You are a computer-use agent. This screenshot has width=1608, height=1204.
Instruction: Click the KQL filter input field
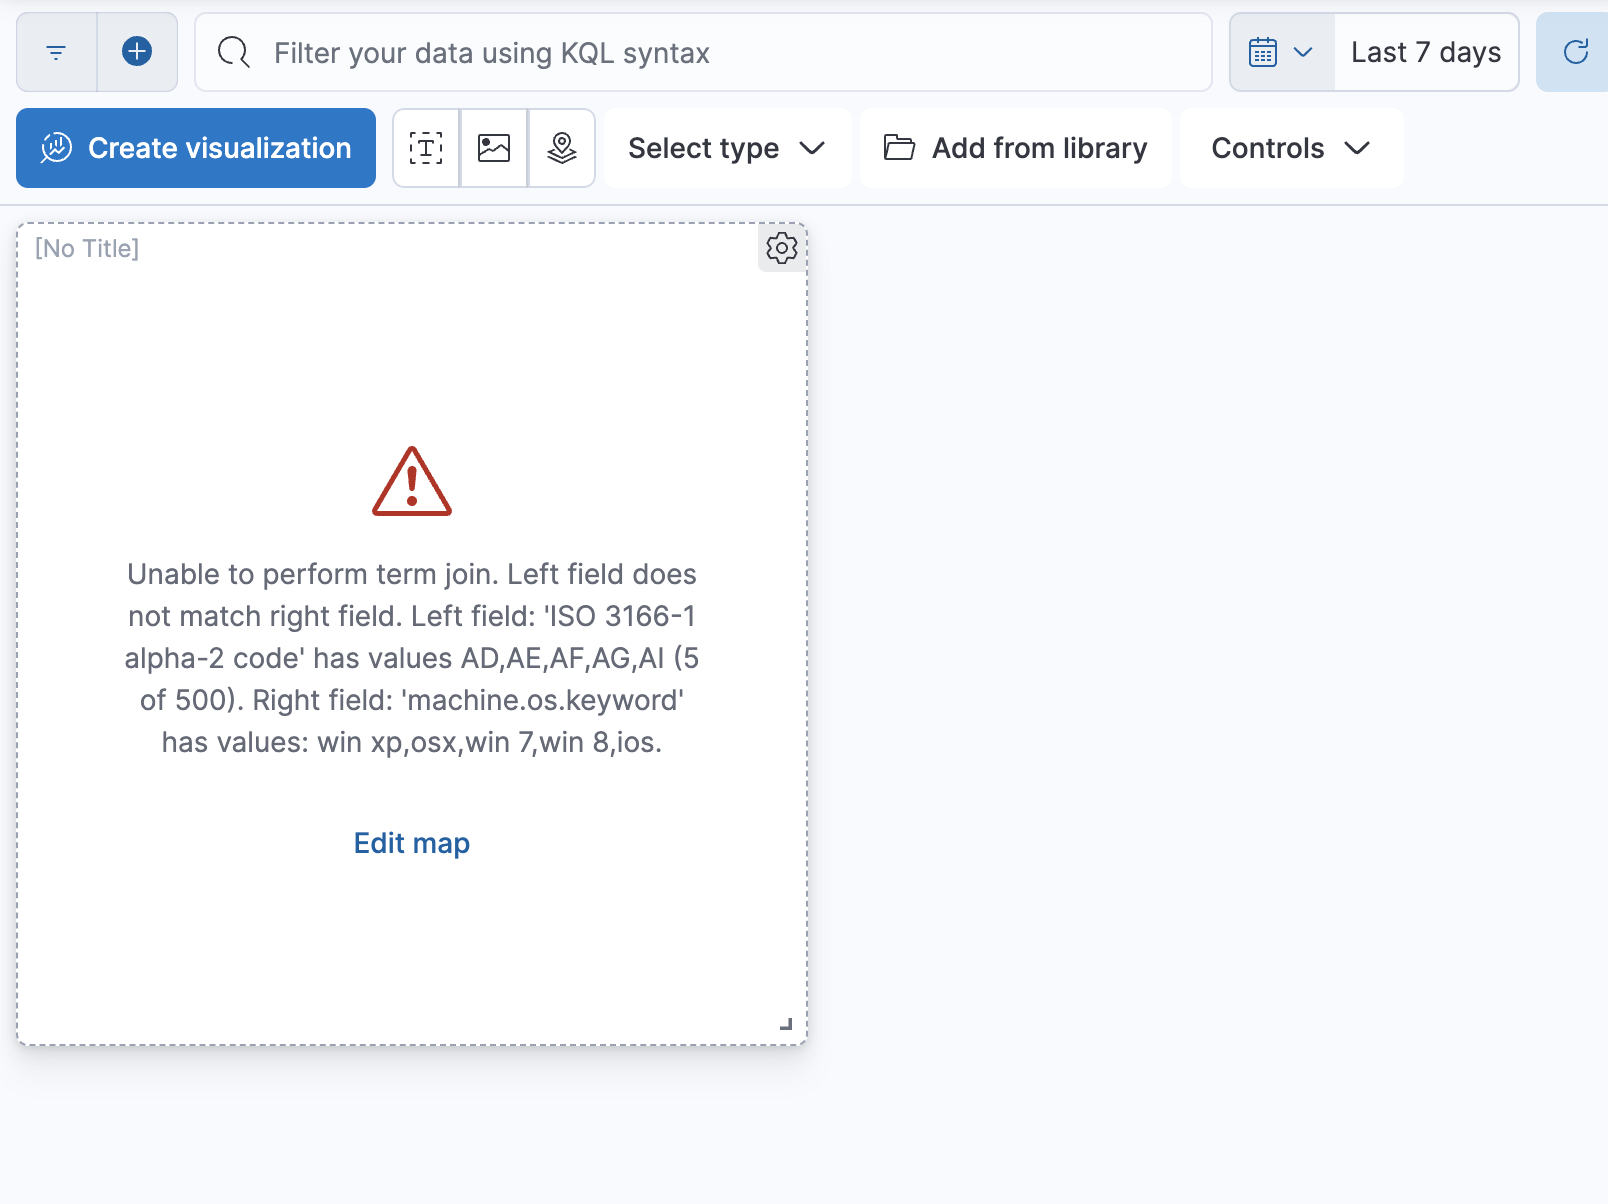point(700,52)
